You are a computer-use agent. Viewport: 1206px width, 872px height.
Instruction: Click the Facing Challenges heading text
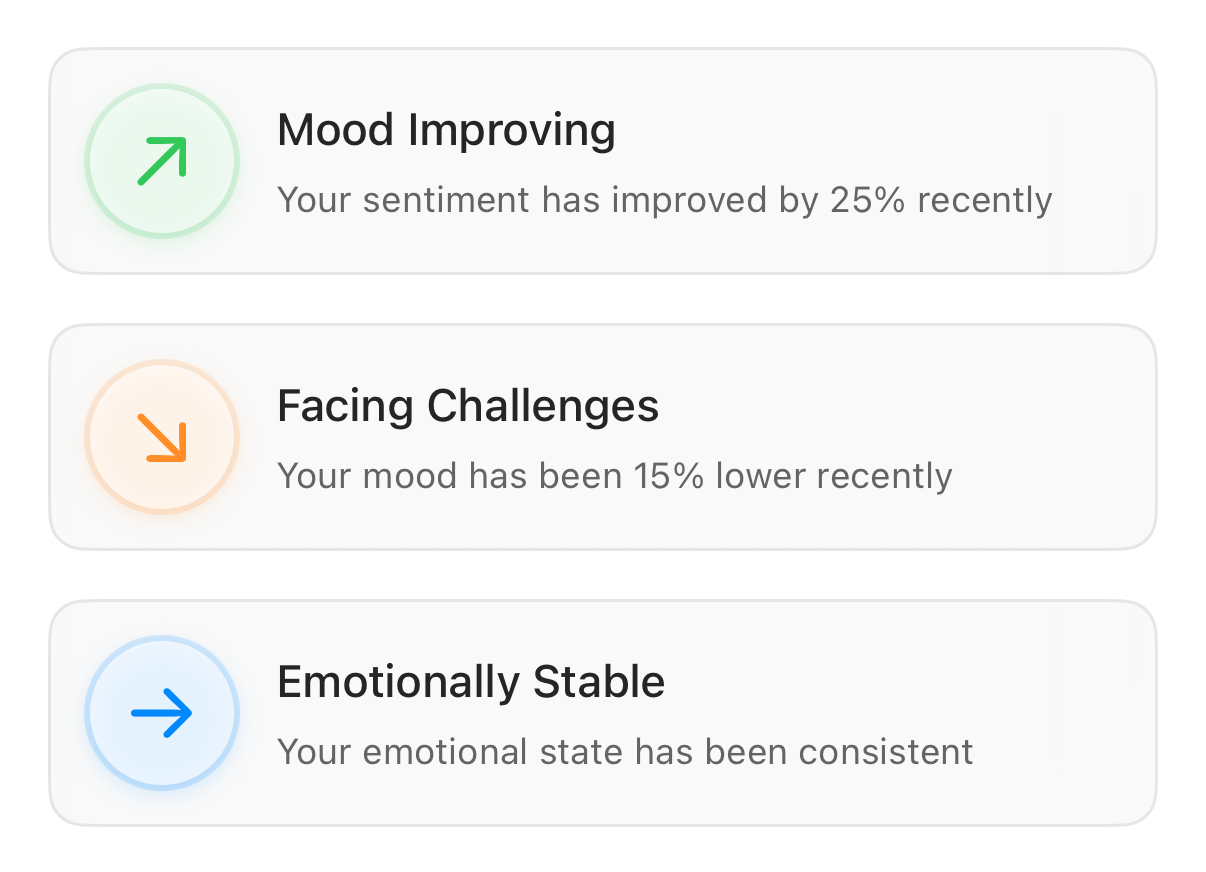[x=468, y=406]
